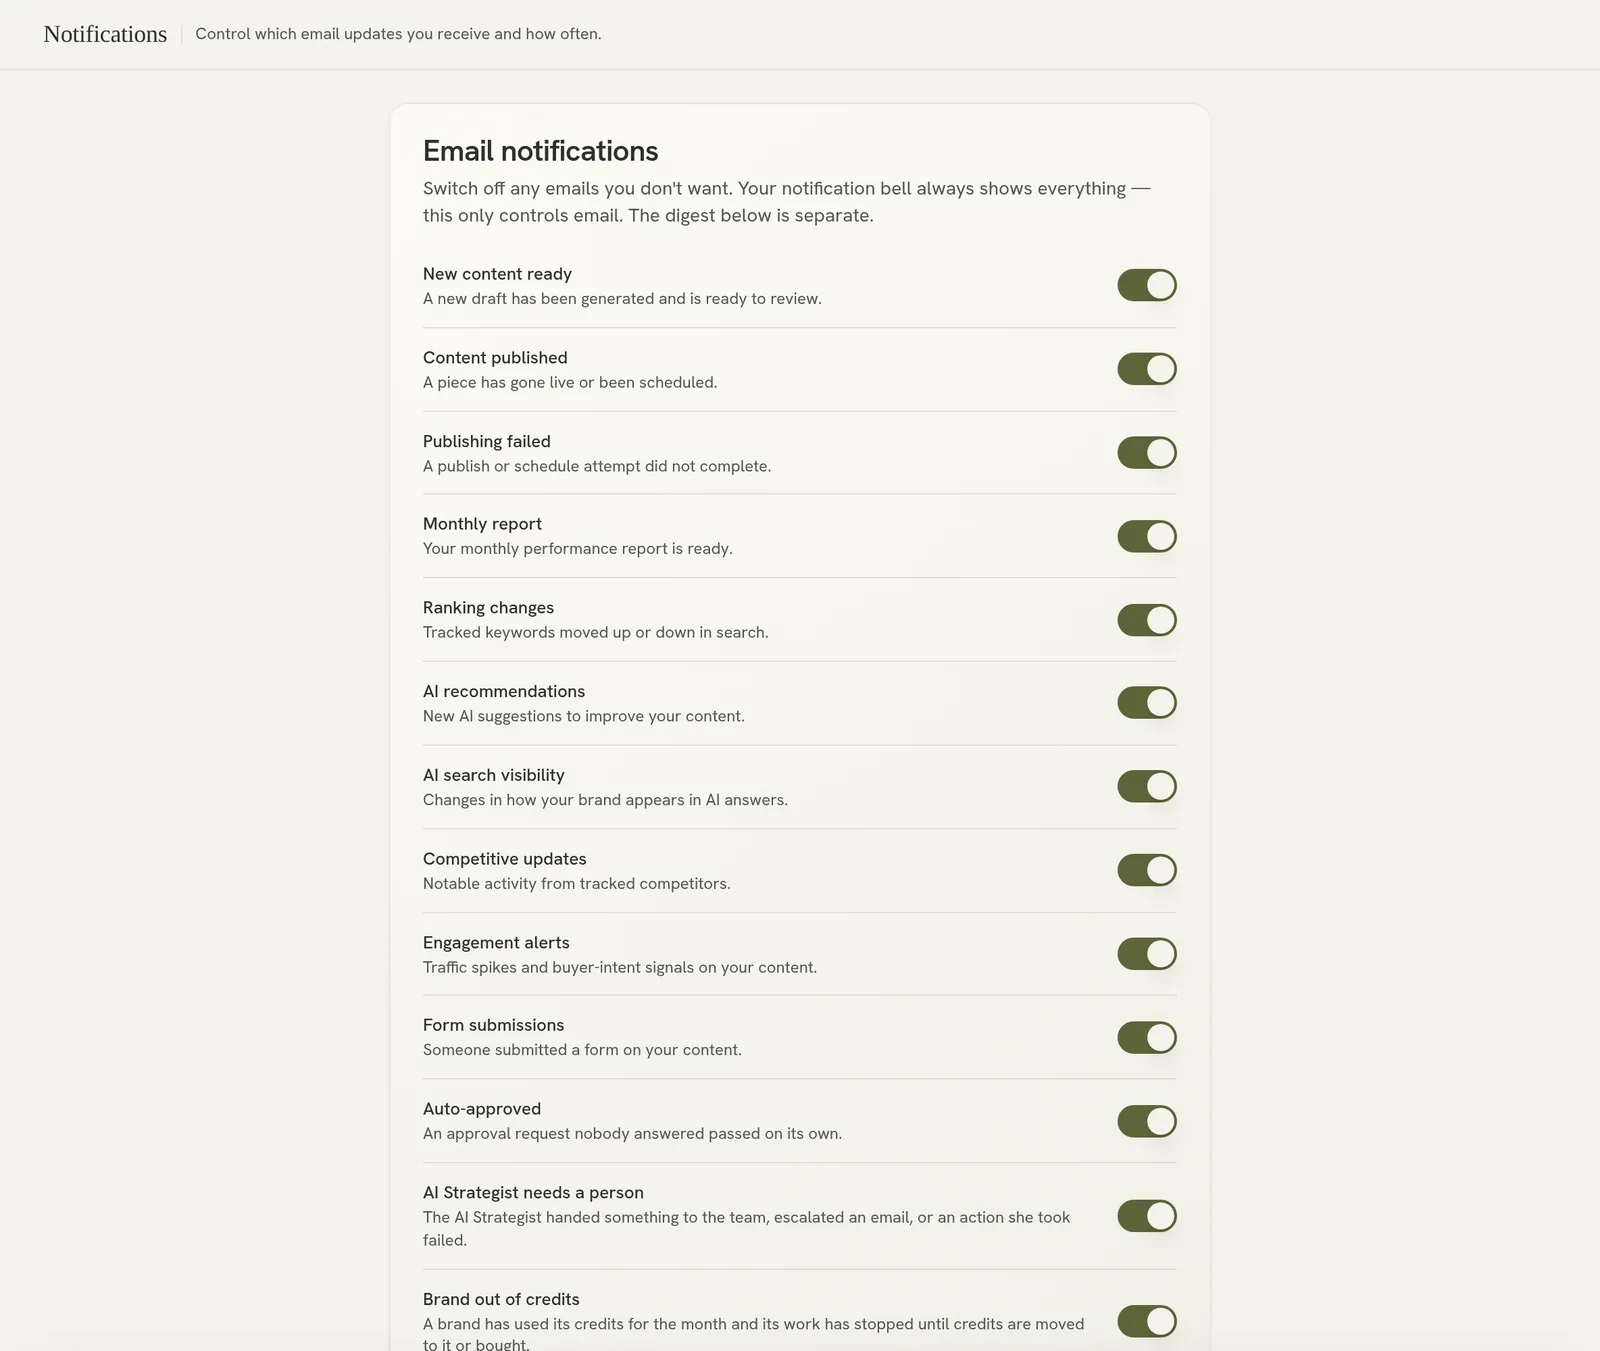This screenshot has width=1600, height=1351.
Task: Click "AI search visibility" label text
Action: pos(494,775)
